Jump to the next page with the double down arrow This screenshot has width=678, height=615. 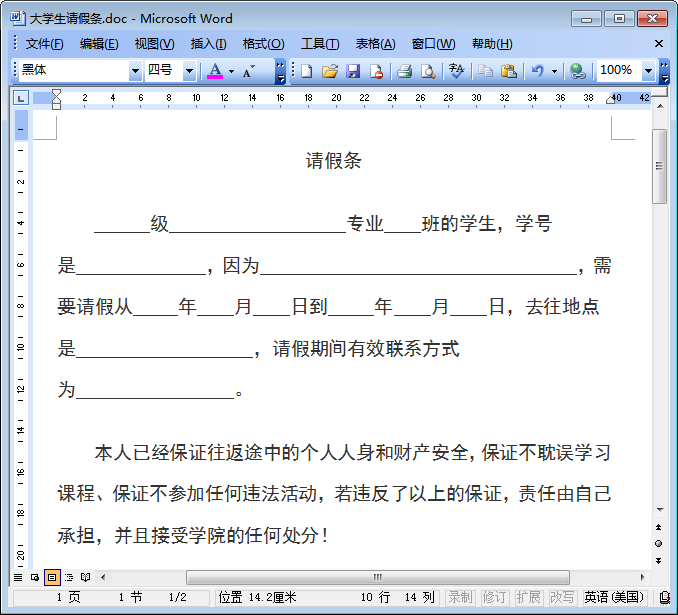(x=659, y=561)
